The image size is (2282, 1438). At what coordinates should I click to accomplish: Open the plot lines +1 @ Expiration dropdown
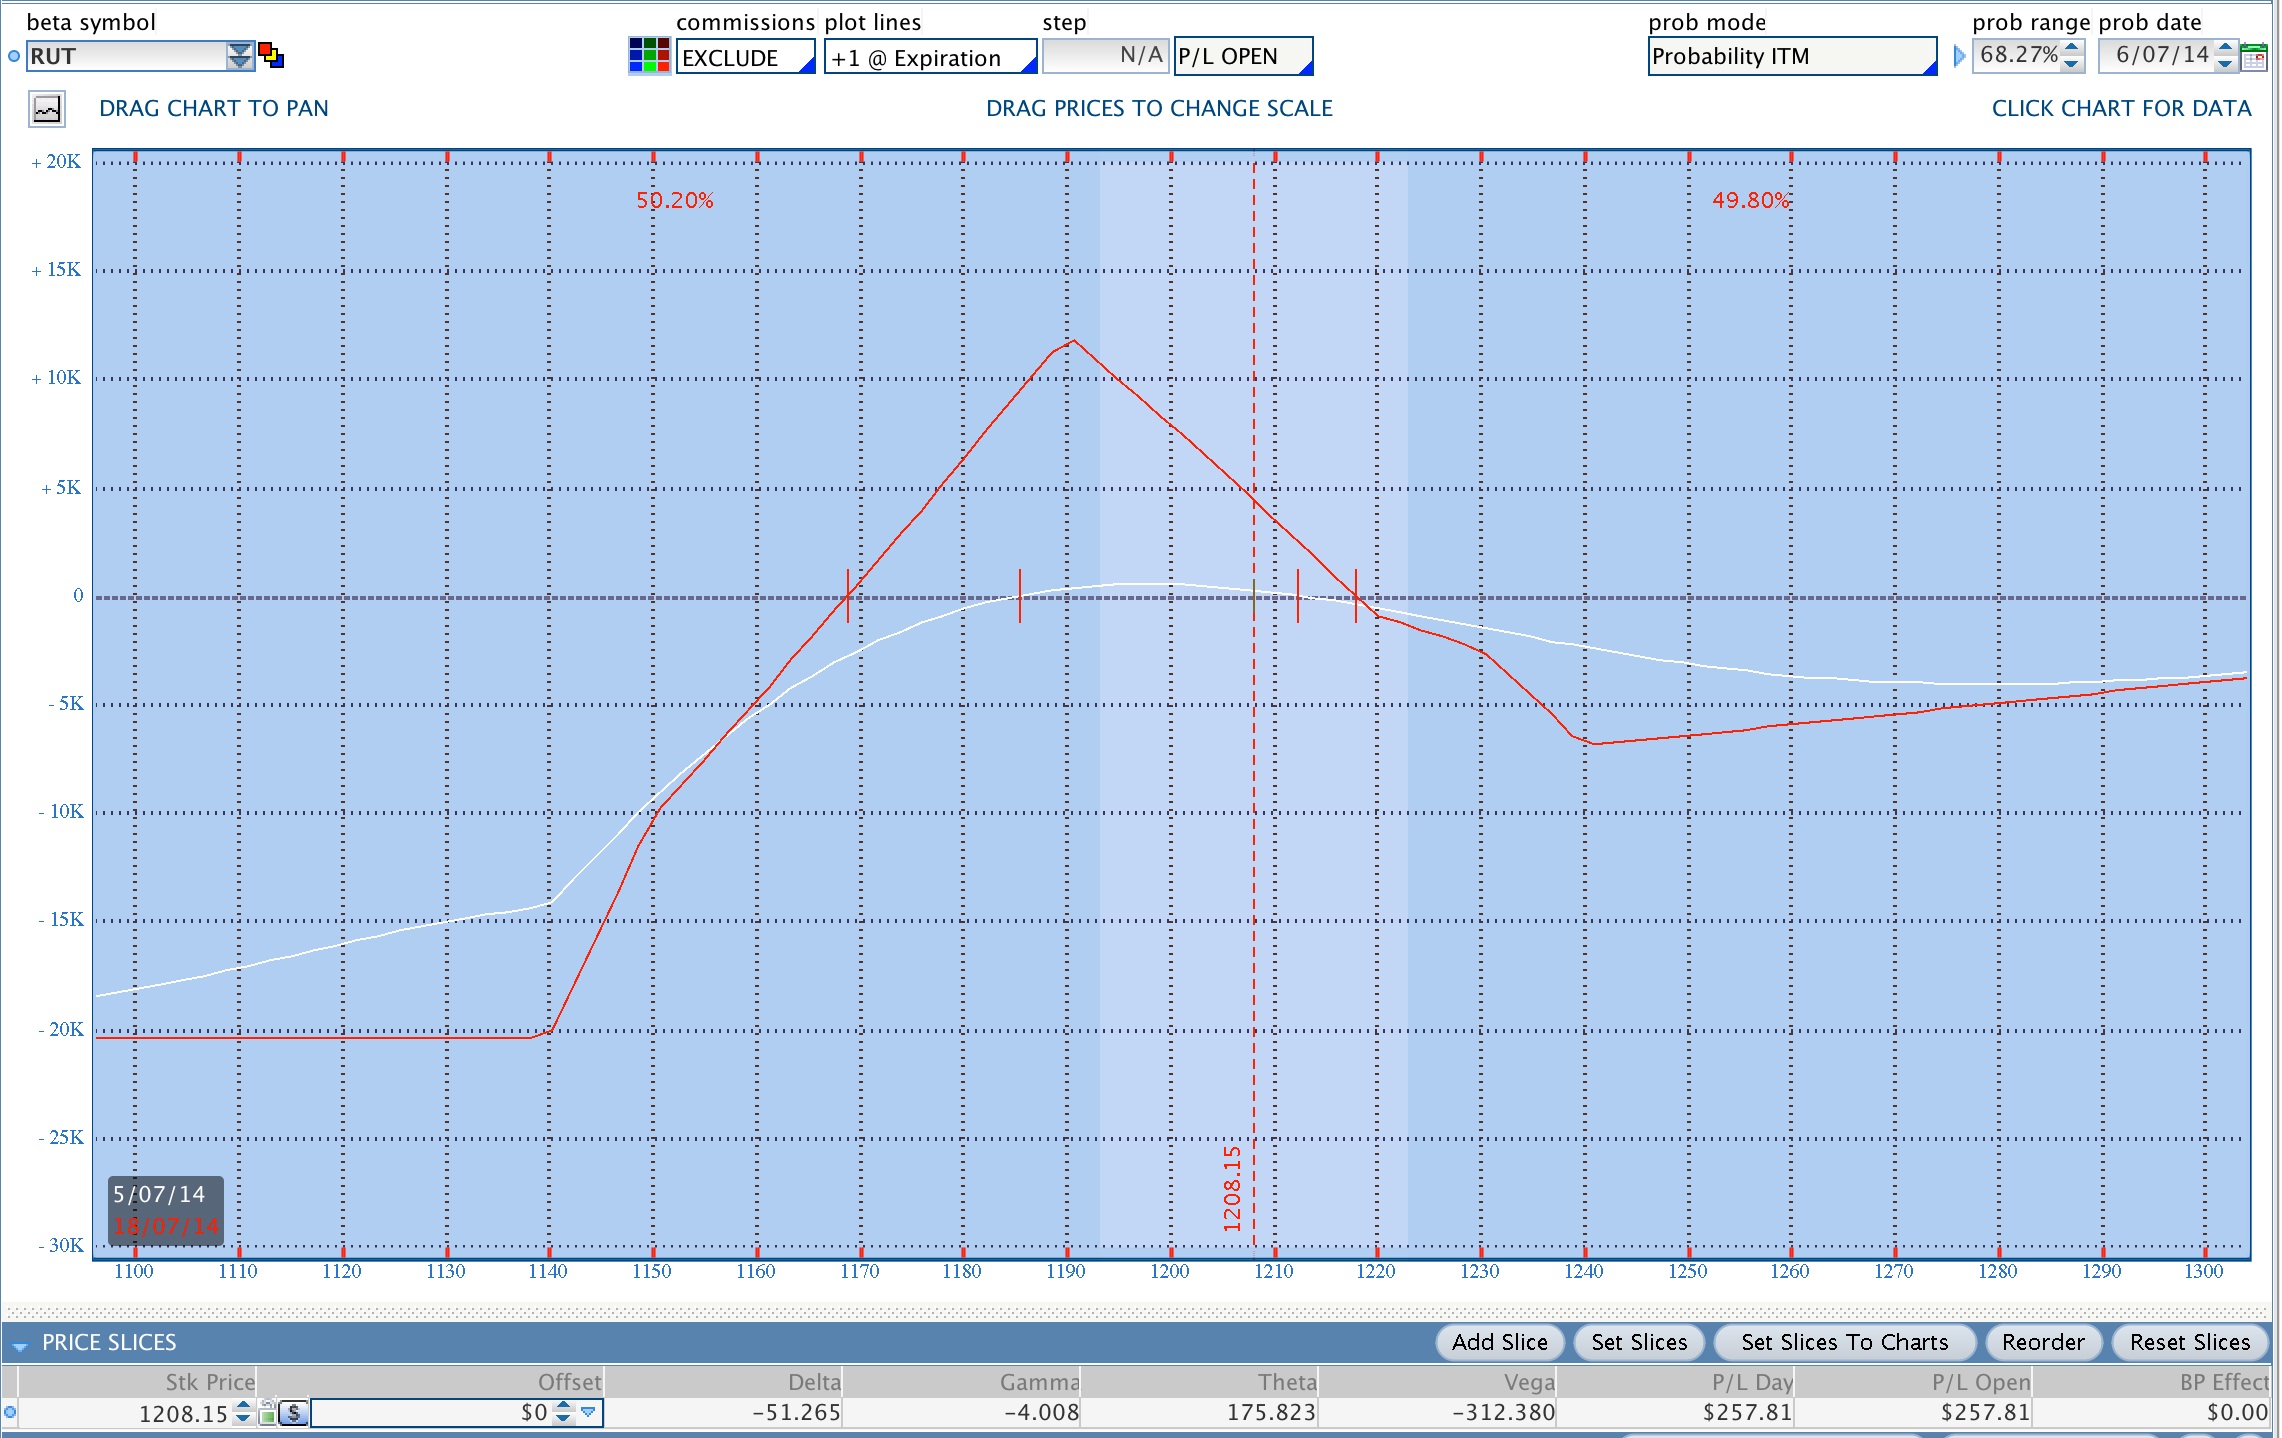929,57
